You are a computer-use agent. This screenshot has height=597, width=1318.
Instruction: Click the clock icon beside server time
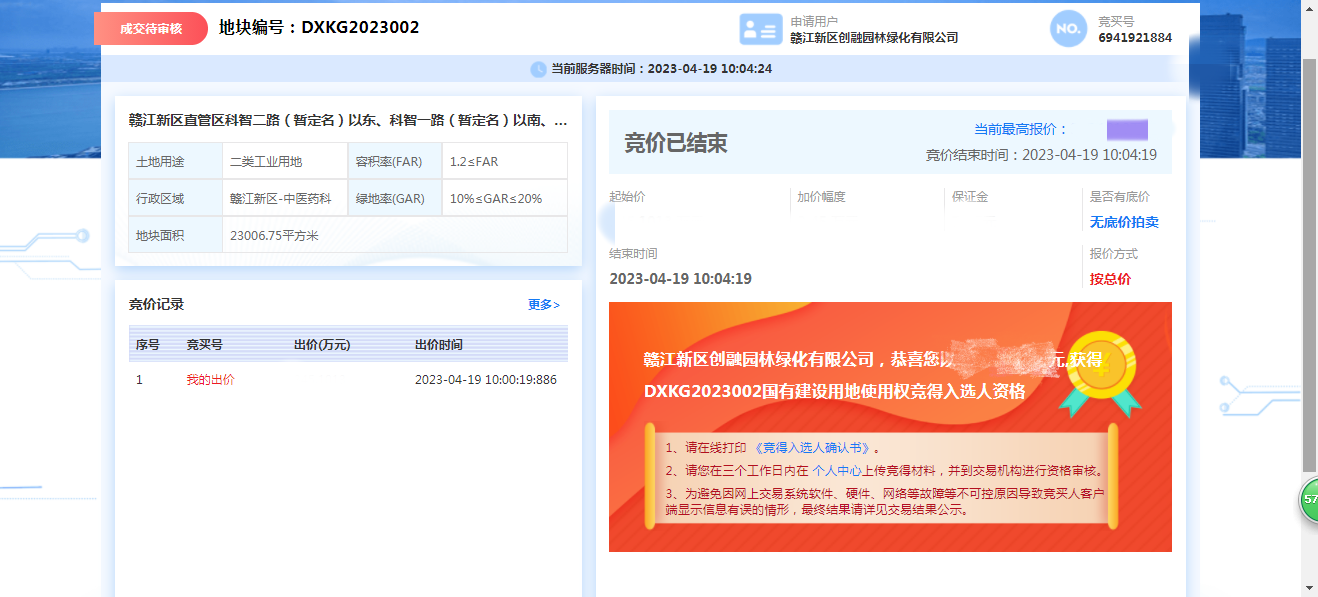[538, 69]
